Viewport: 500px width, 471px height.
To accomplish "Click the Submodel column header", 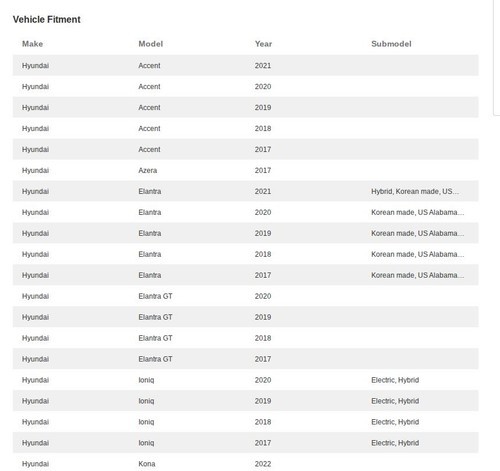I will click(391, 44).
